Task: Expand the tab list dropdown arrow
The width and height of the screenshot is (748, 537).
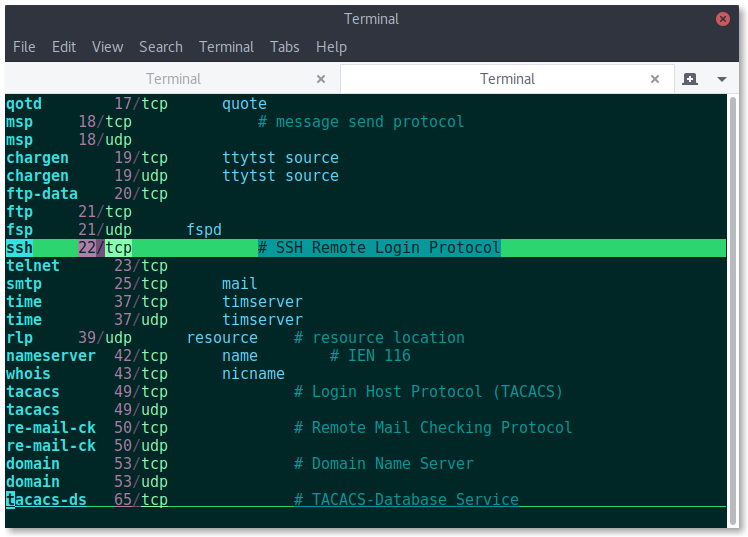Action: [x=722, y=79]
